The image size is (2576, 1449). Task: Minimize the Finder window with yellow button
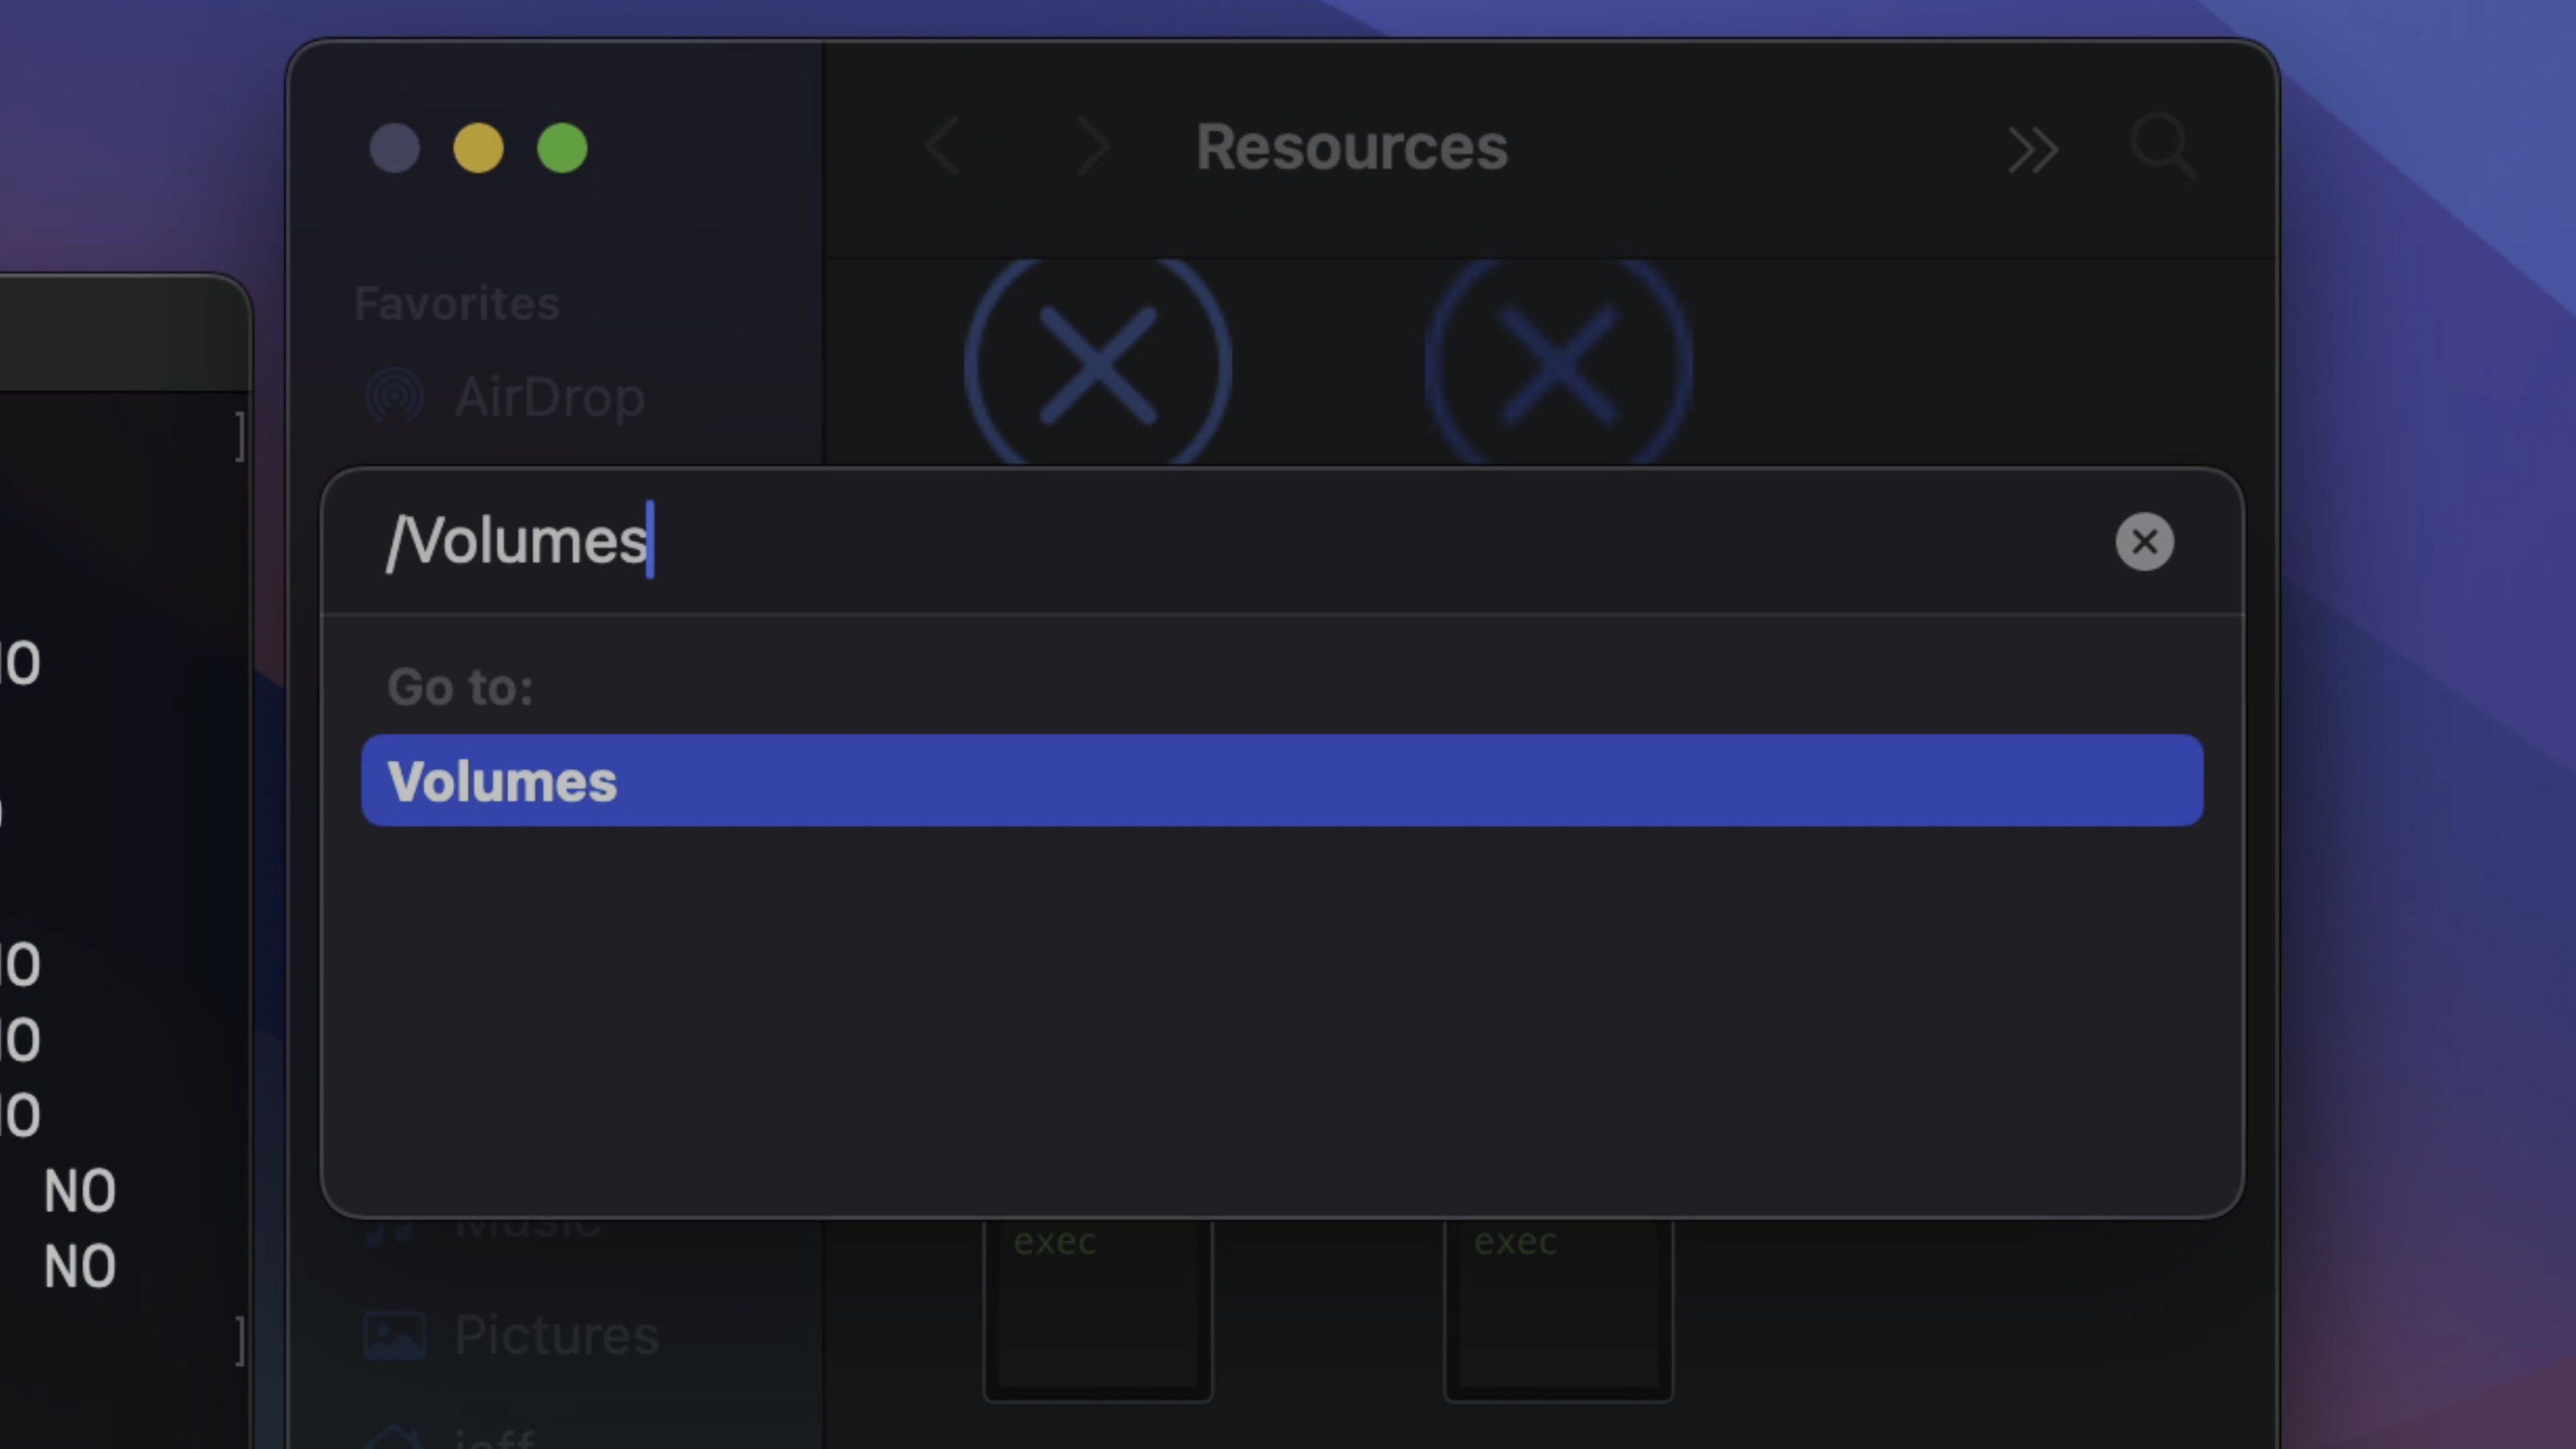(478, 148)
